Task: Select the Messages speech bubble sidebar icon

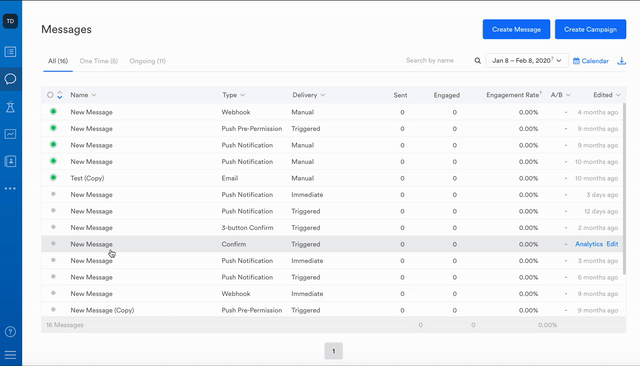Action: (x=11, y=79)
